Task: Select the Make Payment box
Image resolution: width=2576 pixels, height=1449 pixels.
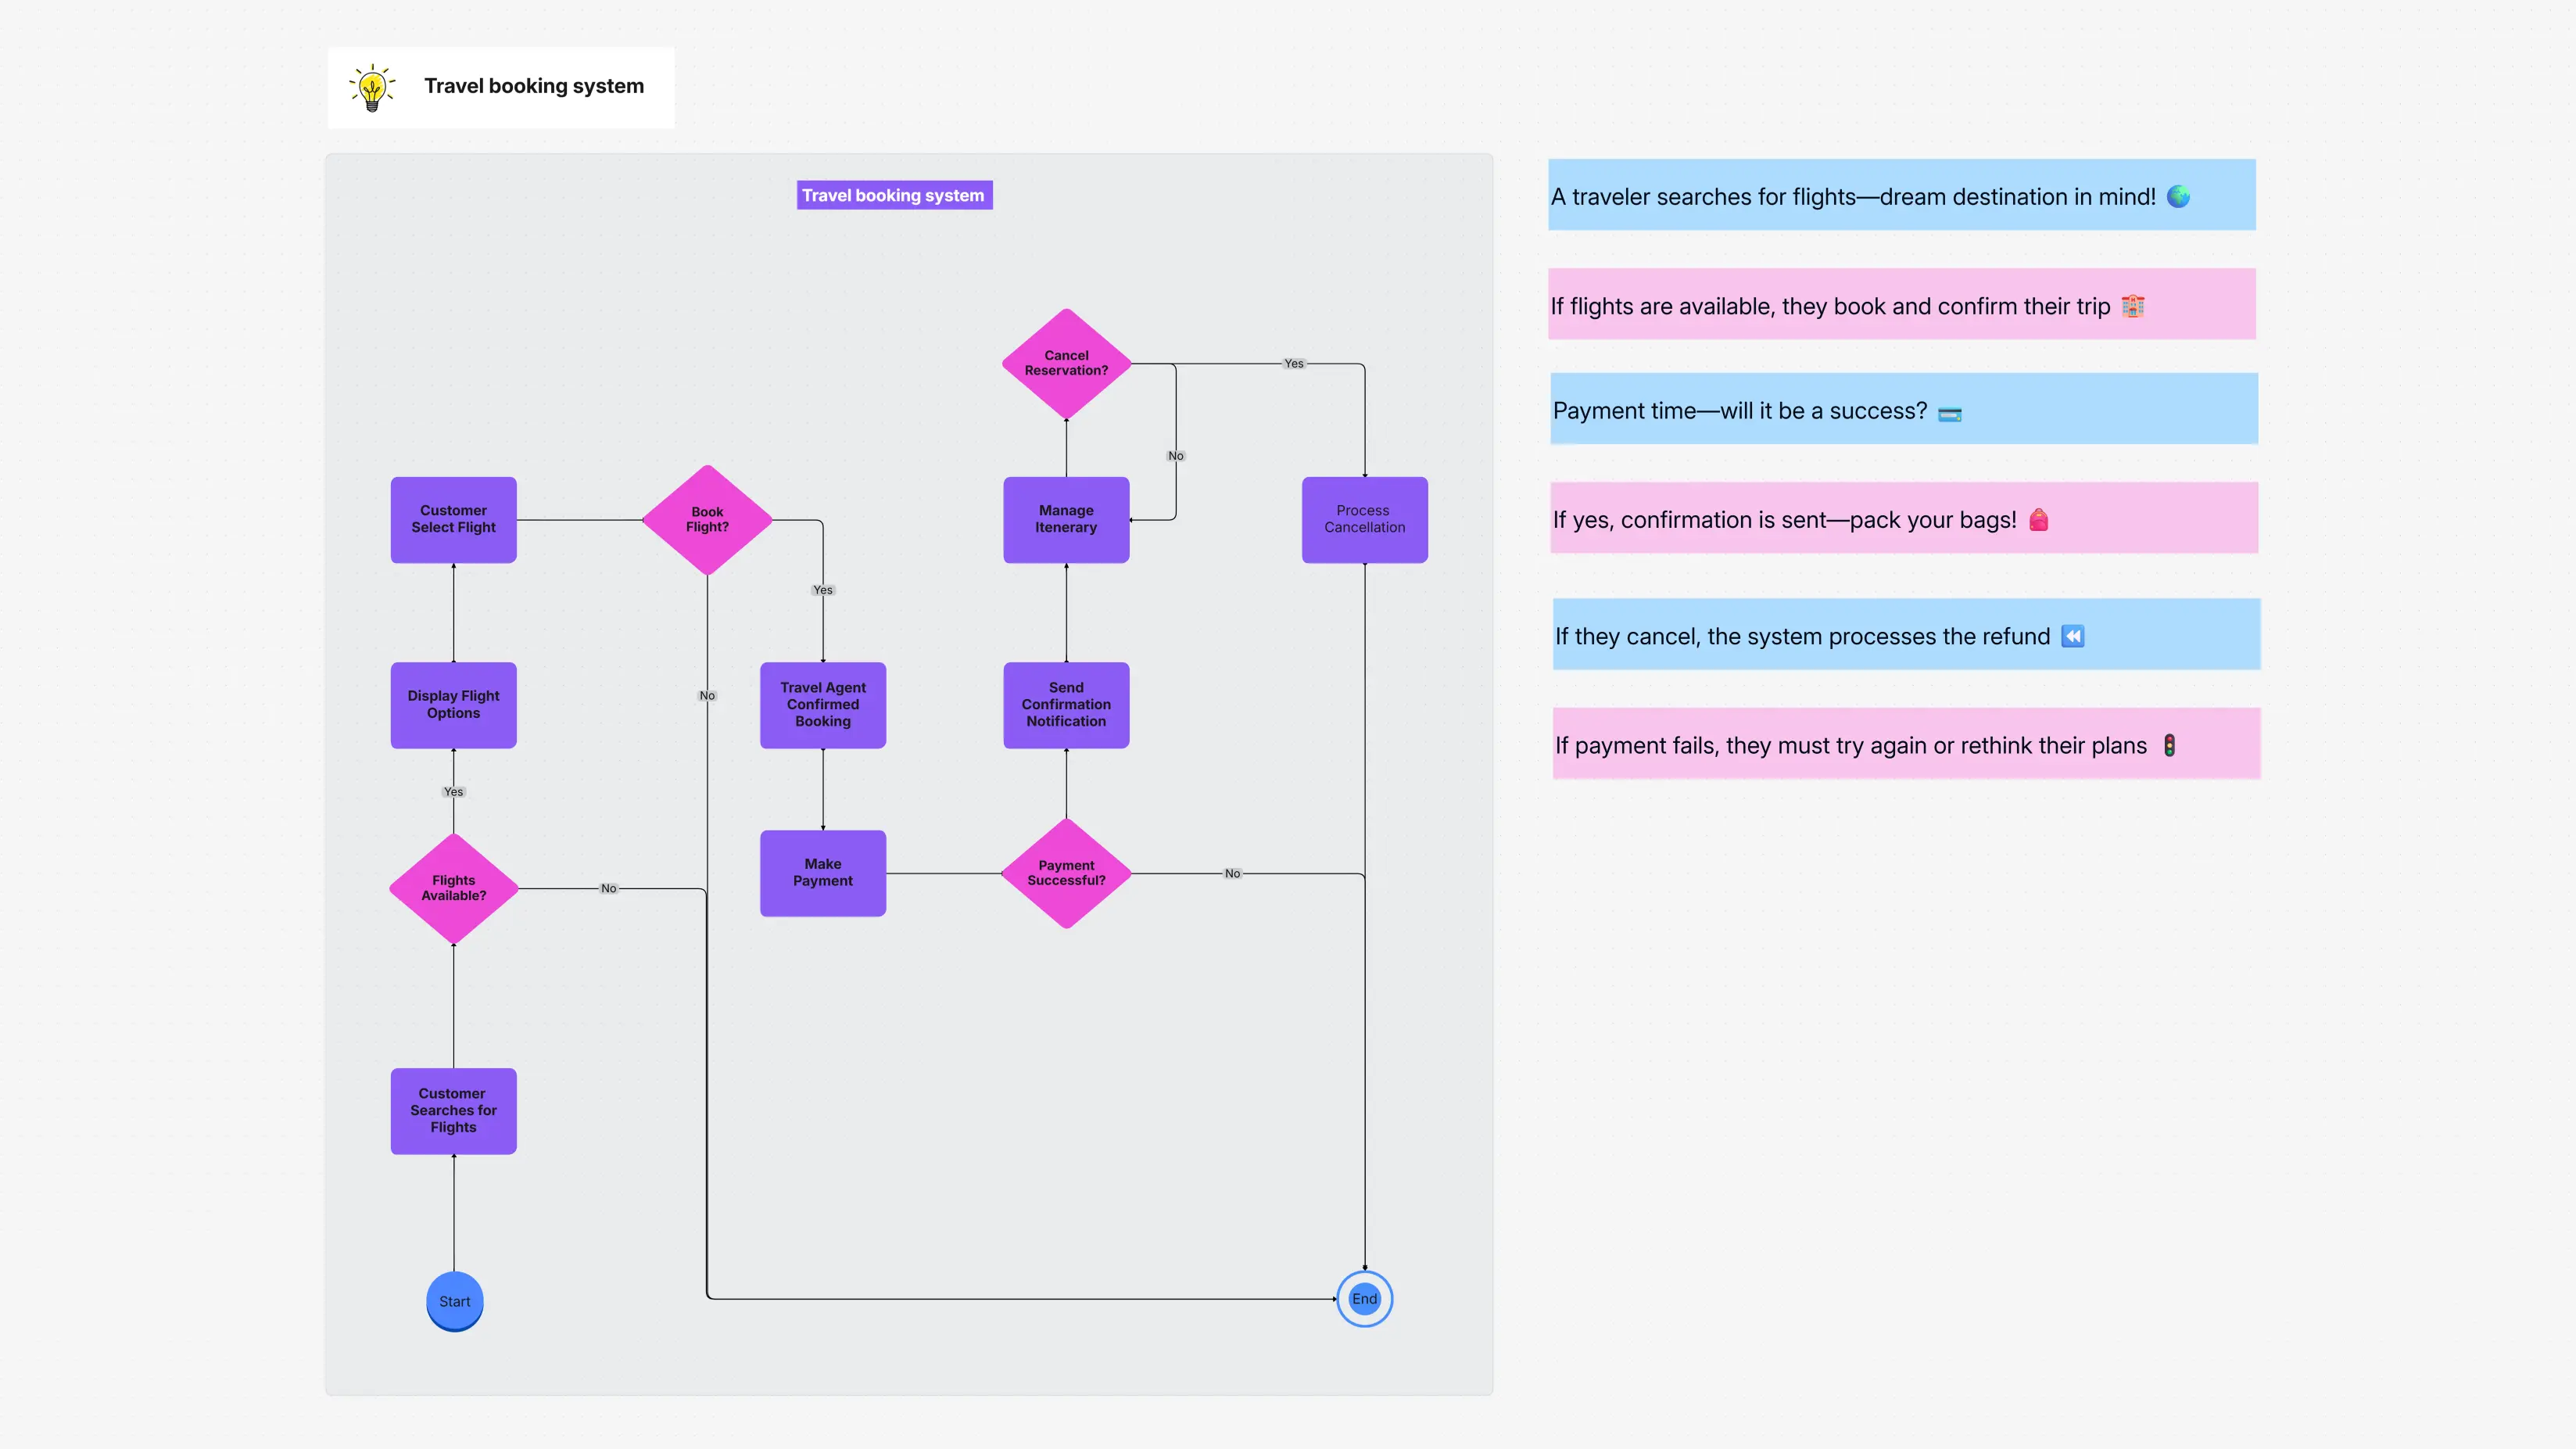Action: [x=823, y=873]
